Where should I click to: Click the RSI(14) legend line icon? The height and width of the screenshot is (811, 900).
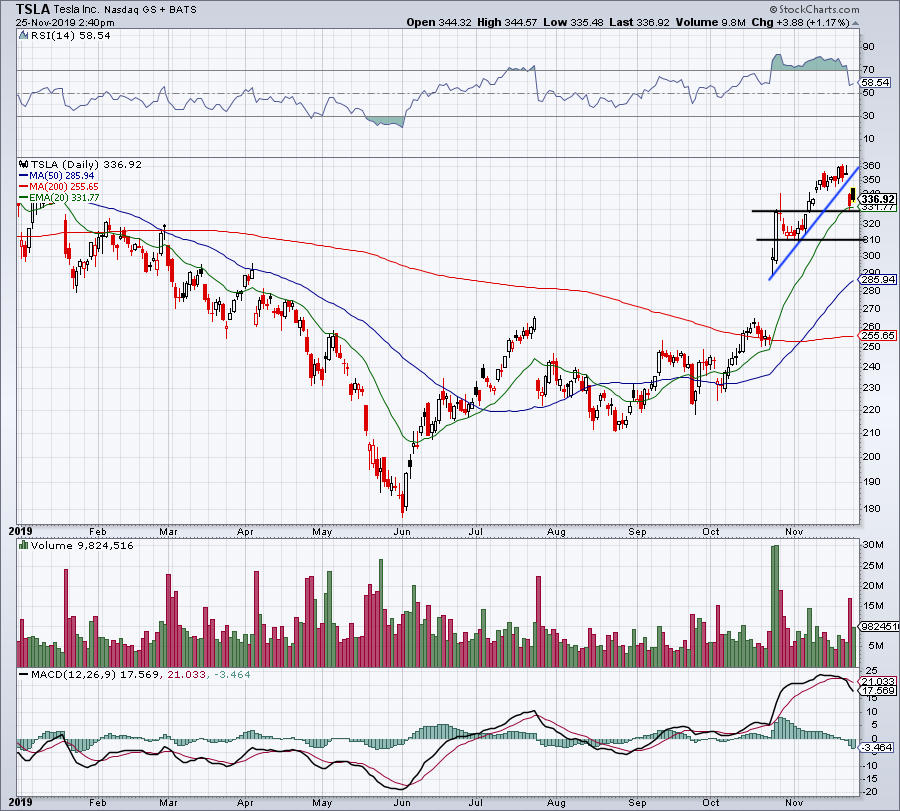[x=23, y=36]
